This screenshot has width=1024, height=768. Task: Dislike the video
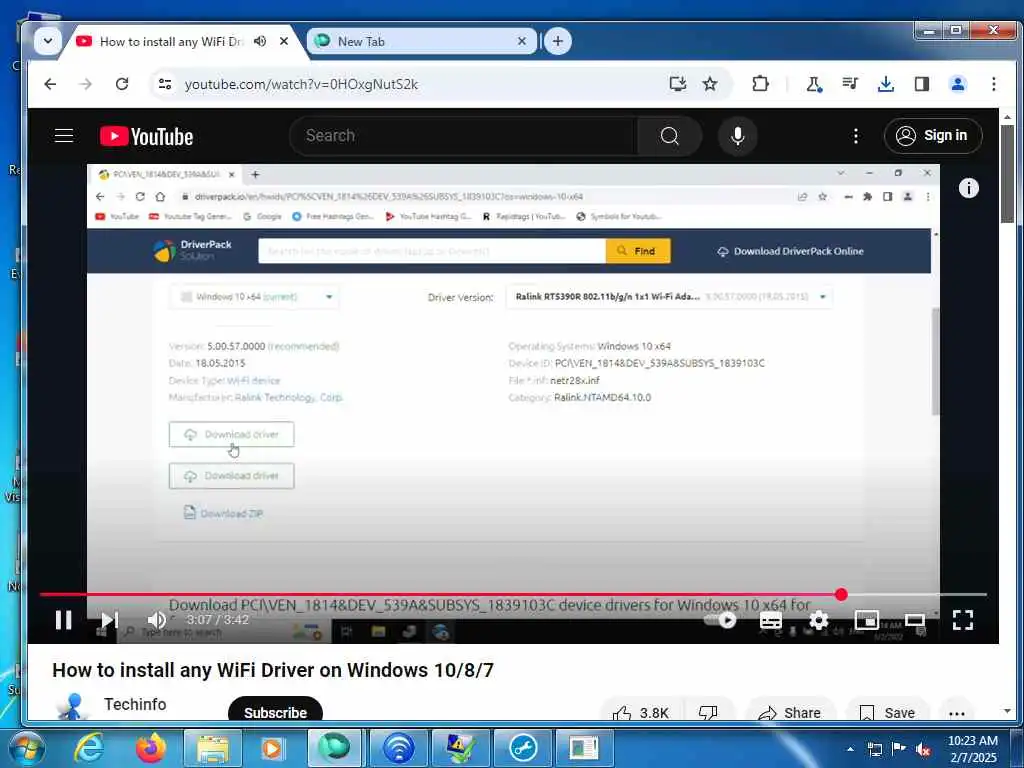coord(708,712)
